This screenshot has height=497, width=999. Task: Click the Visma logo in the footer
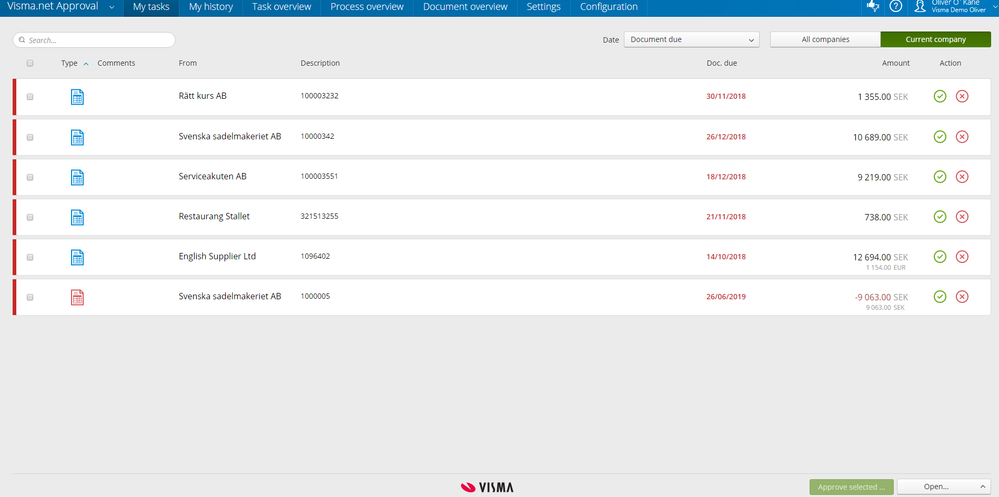coord(487,487)
